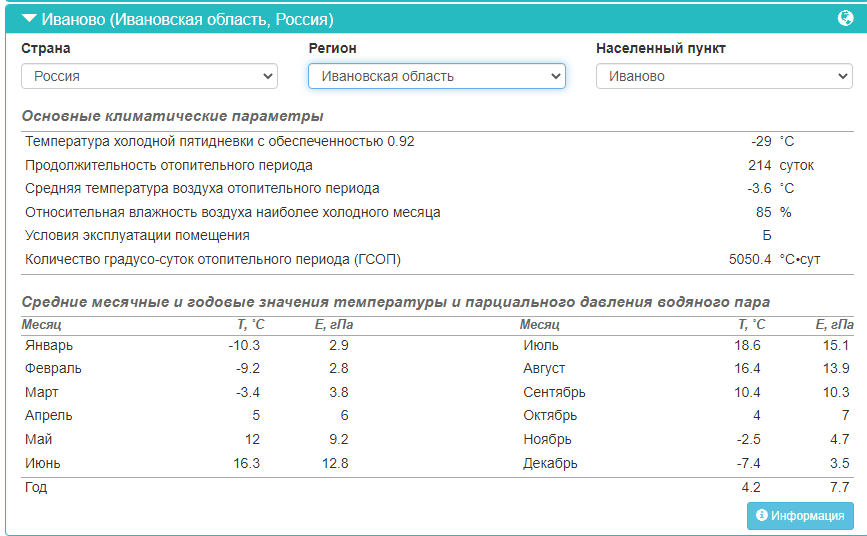Click January temperature -10.3
The height and width of the screenshot is (536, 867).
click(244, 345)
